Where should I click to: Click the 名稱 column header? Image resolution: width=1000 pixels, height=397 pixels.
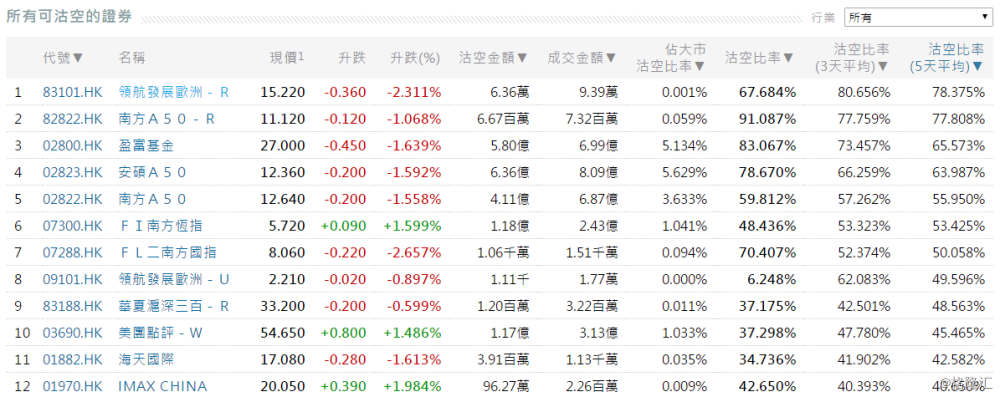point(132,58)
